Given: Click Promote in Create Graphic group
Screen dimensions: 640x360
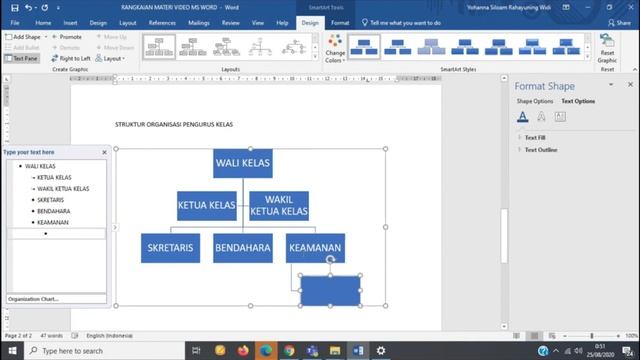Looking at the screenshot, I should coord(67,37).
